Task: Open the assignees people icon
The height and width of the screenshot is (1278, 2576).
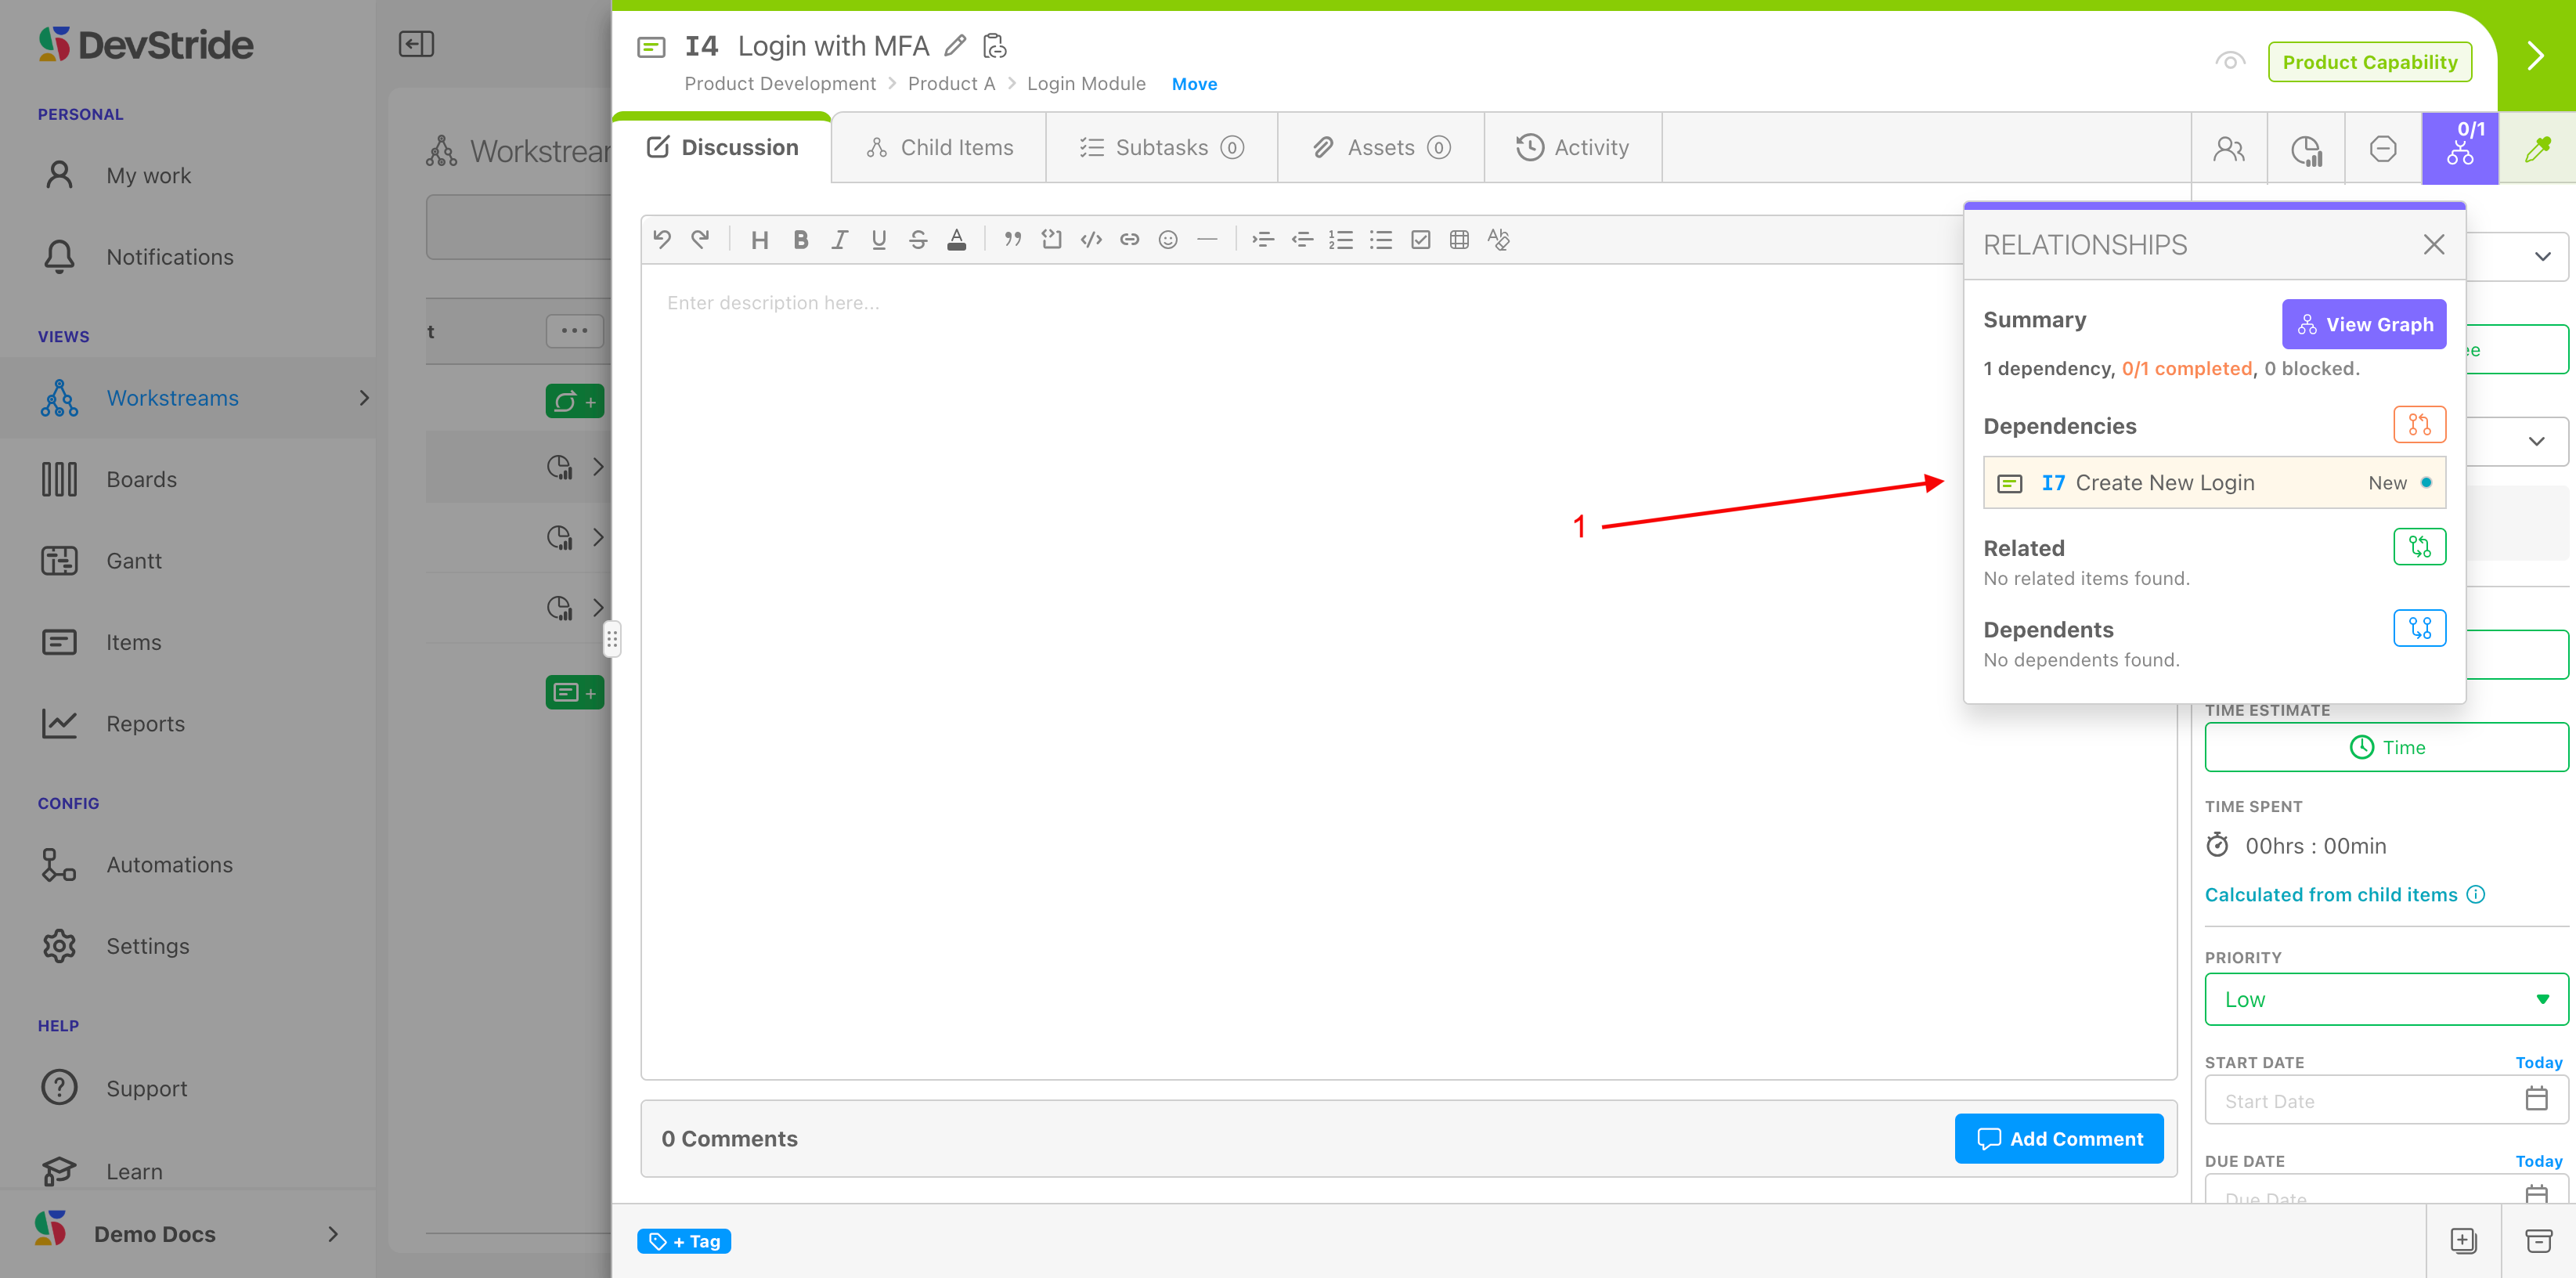Action: [x=2228, y=149]
